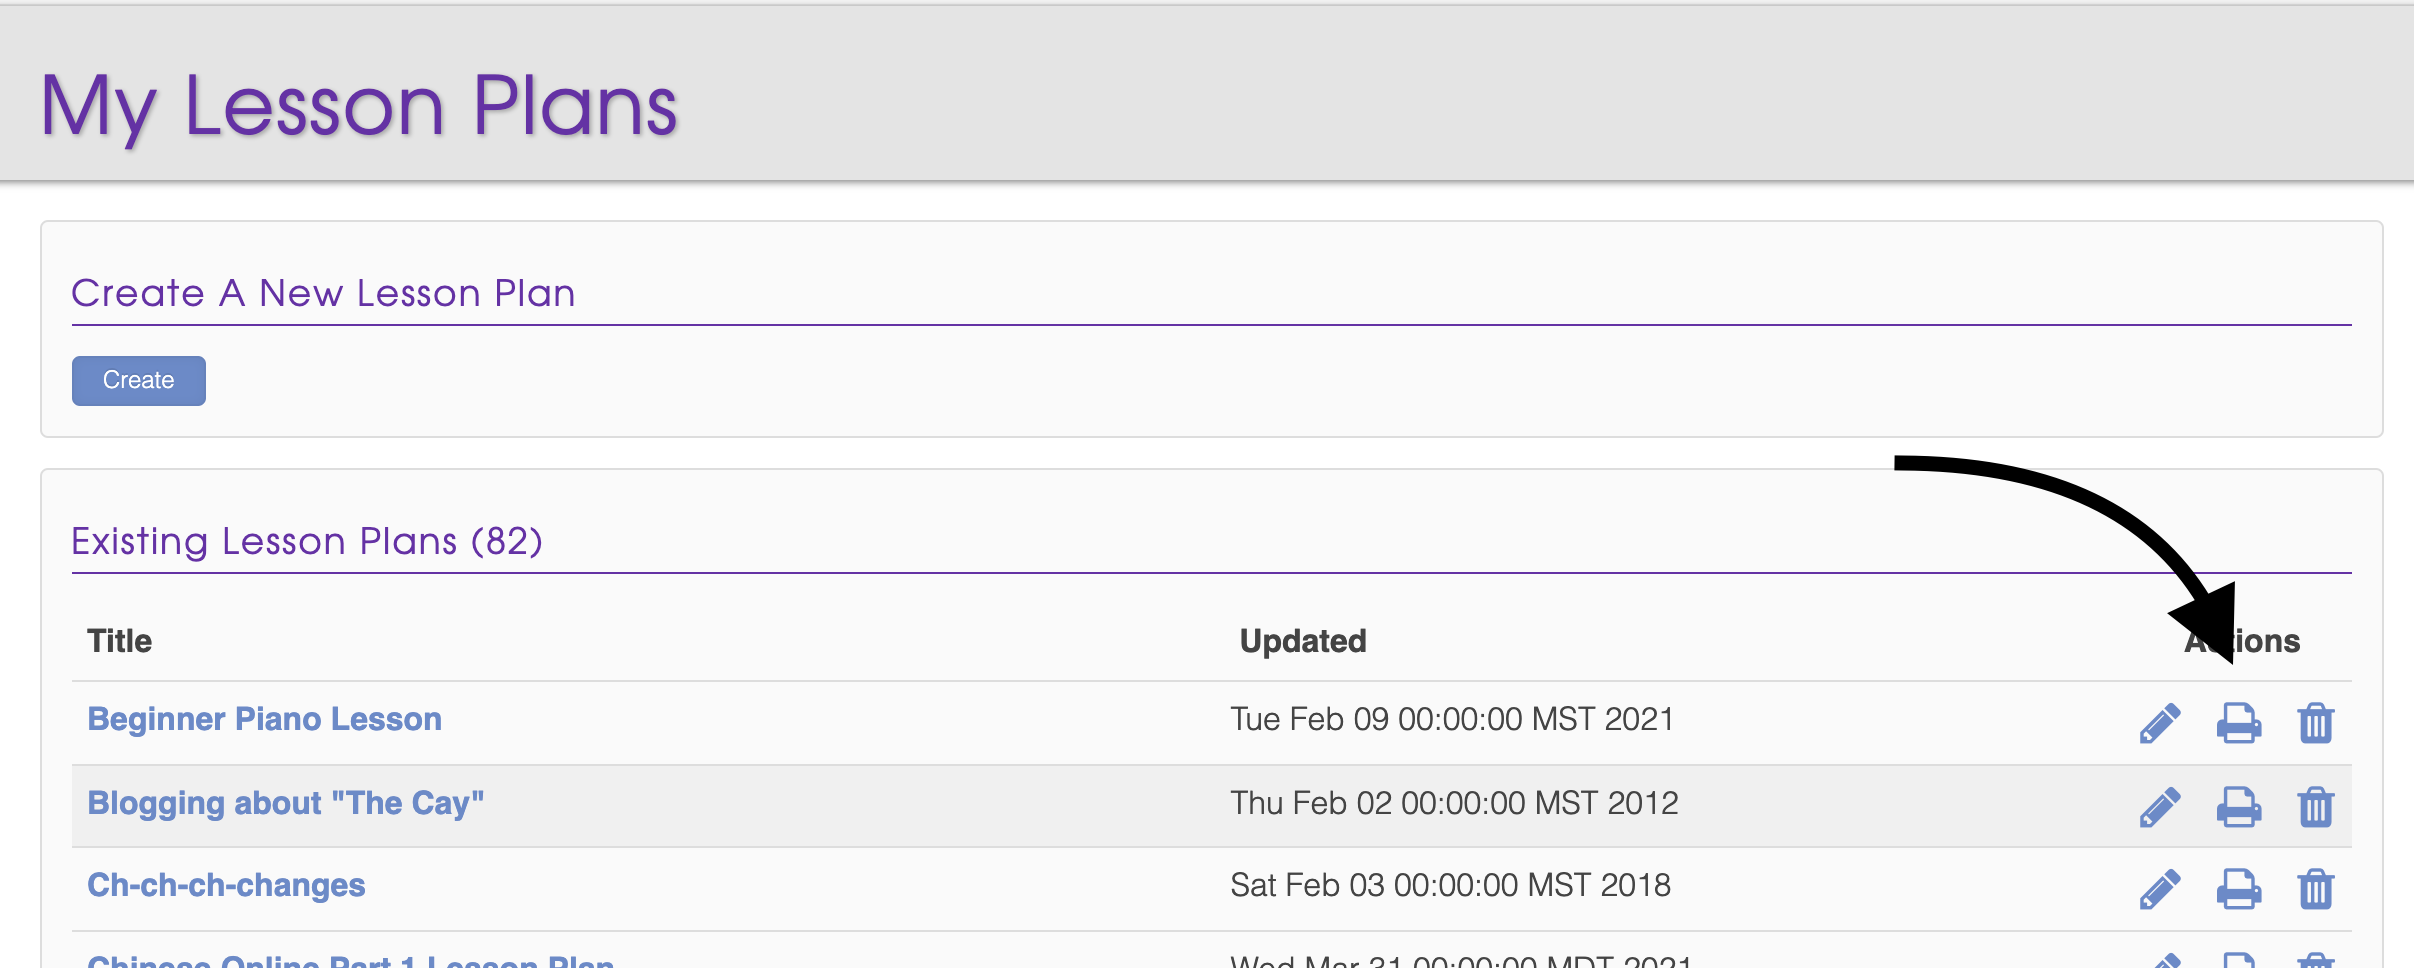Delete the Beginner Piano Lesson plan

click(2315, 723)
